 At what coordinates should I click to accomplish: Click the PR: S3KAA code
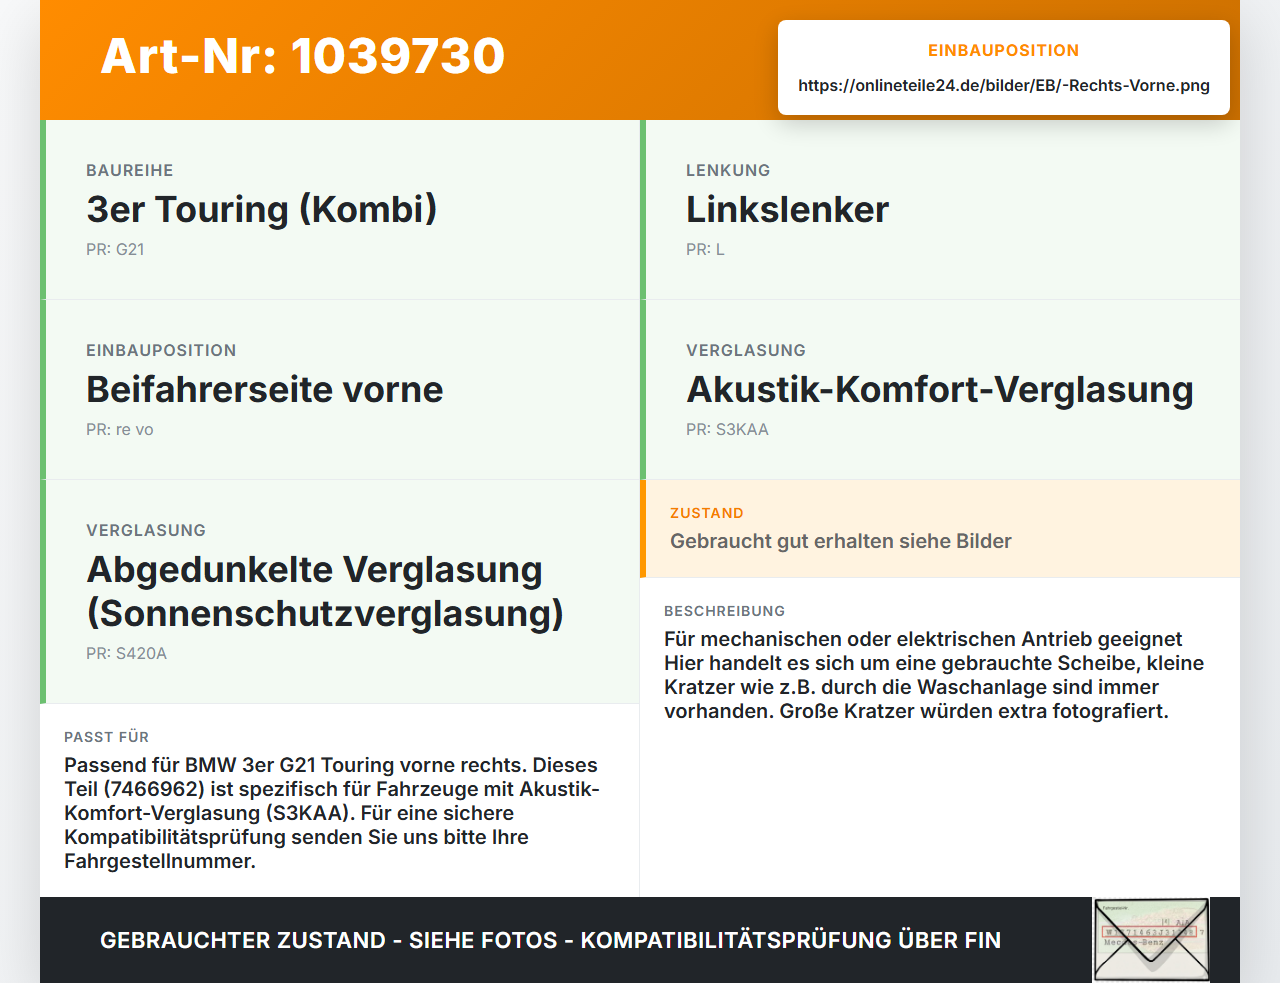pos(727,429)
